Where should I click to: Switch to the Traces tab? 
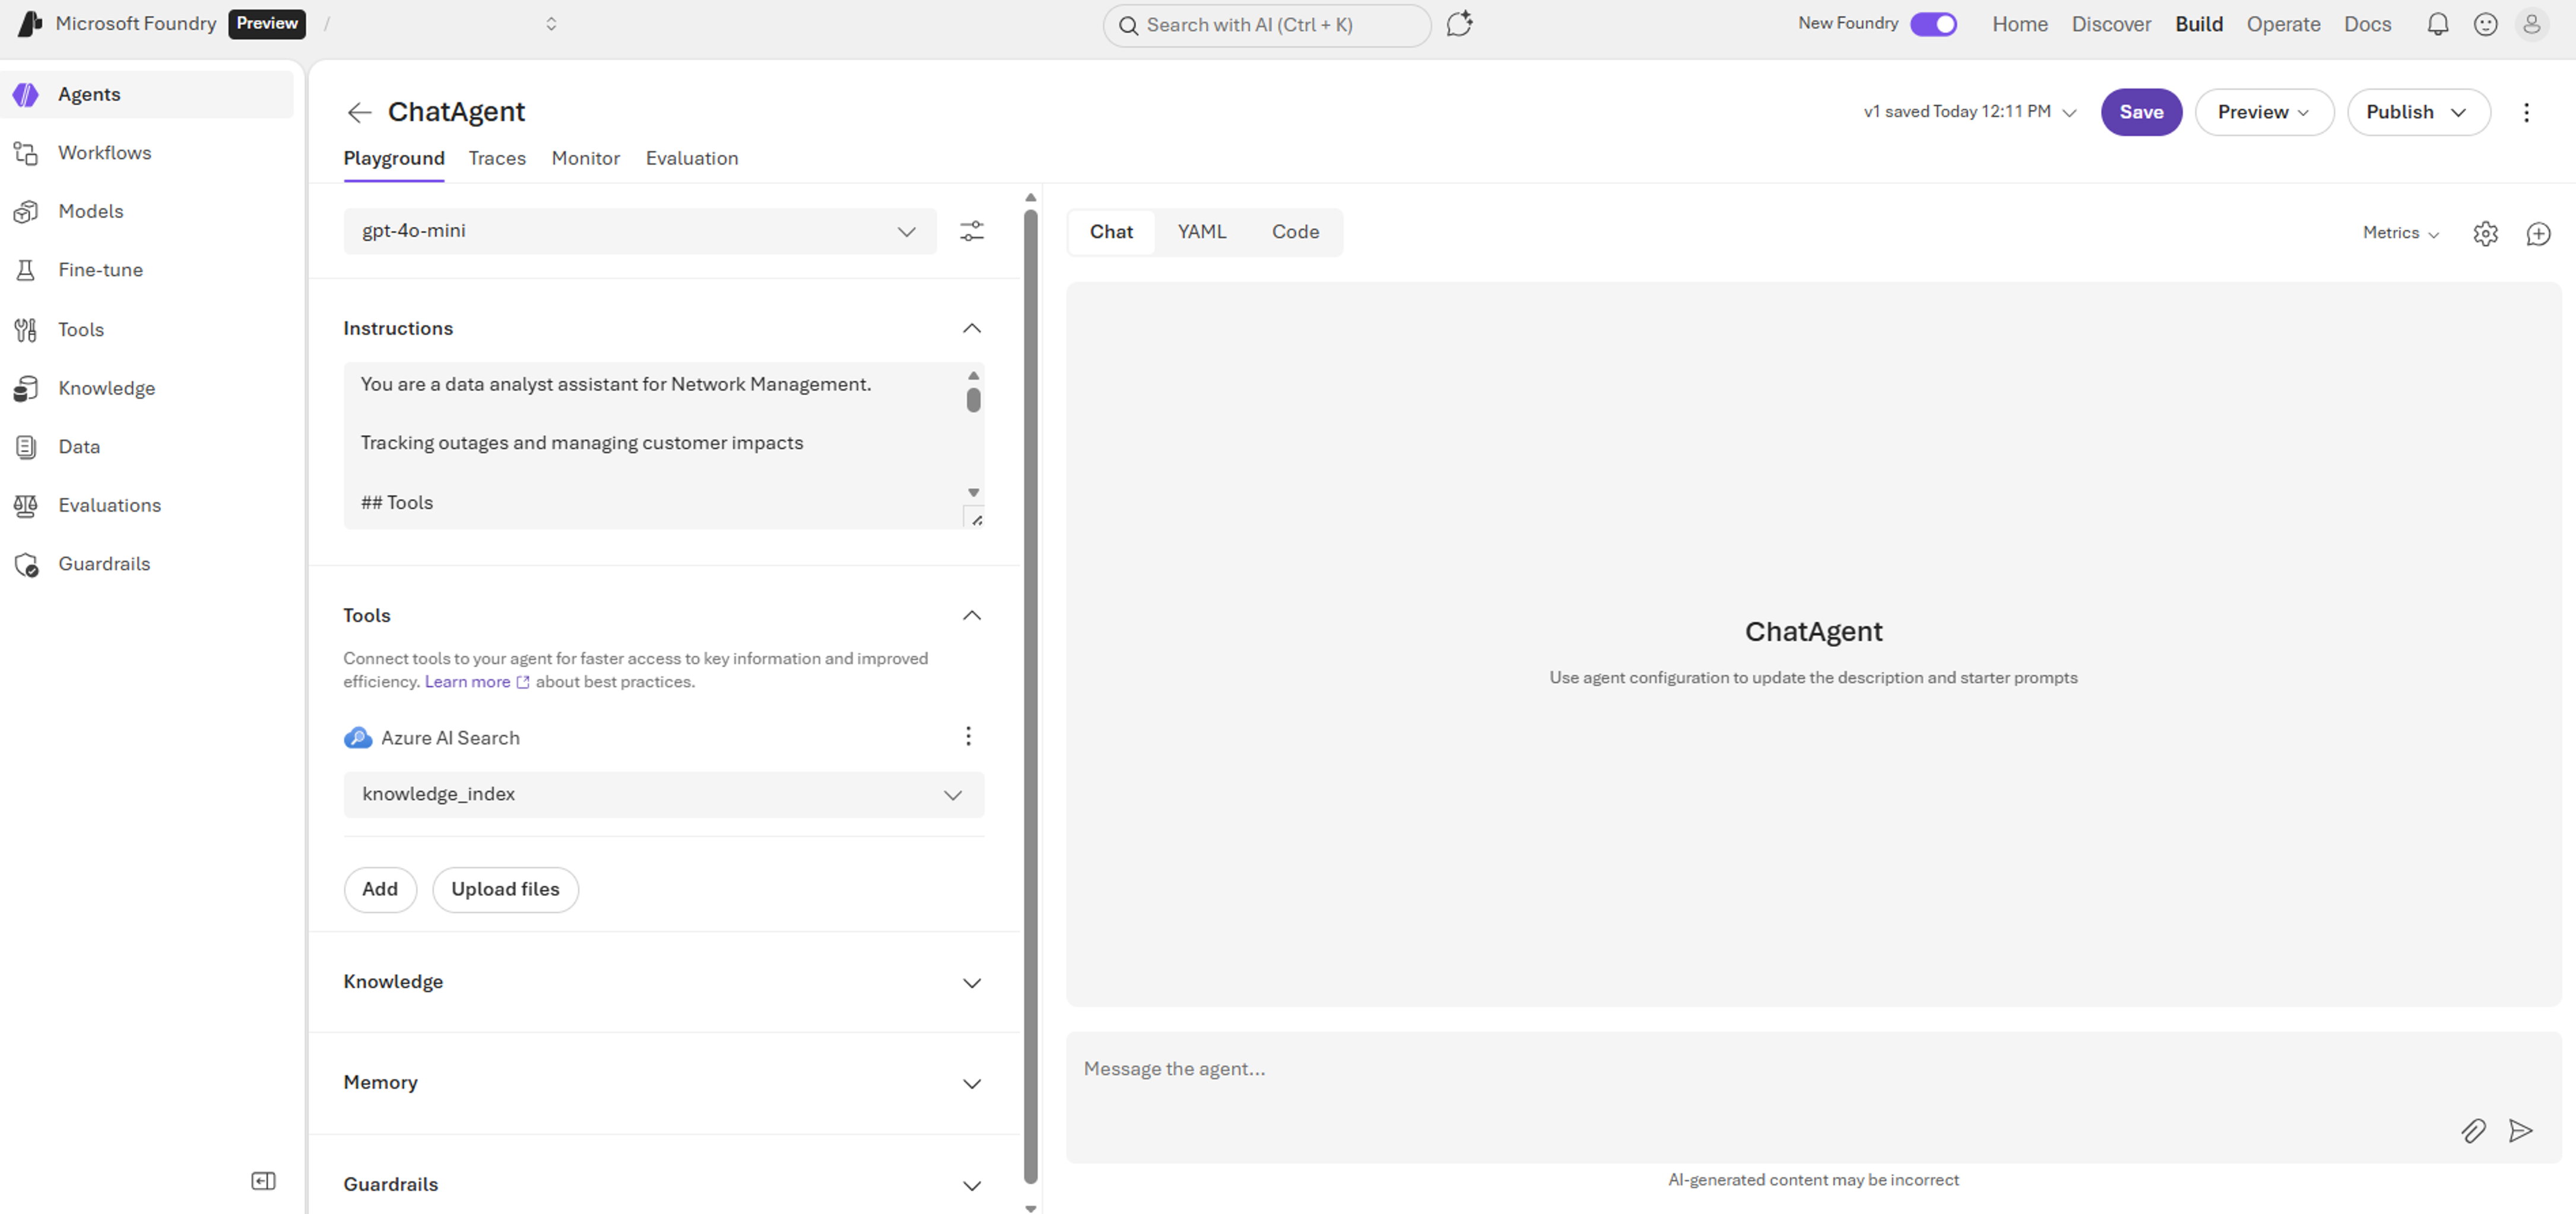coord(497,158)
